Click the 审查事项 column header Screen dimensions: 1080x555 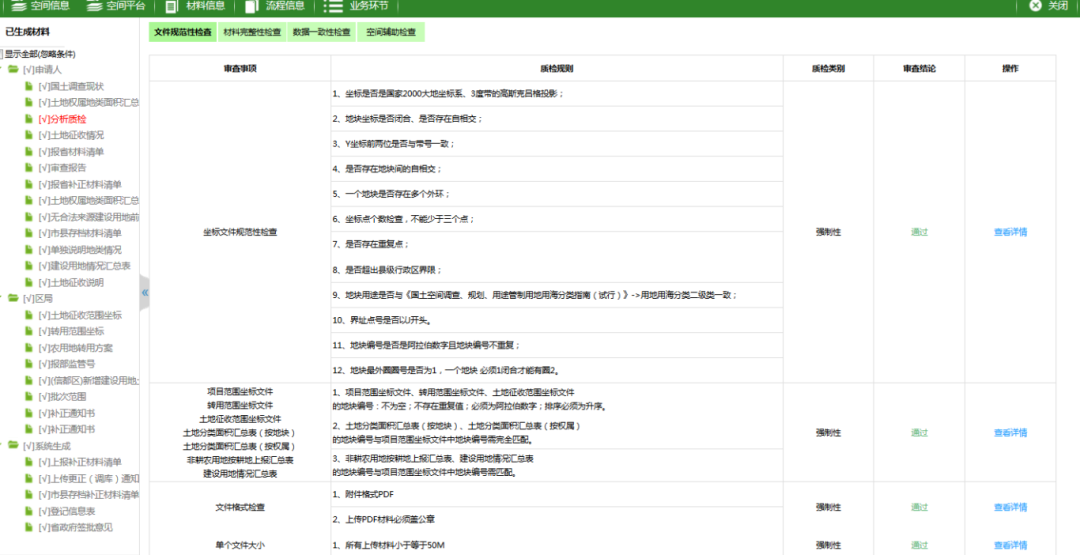(x=240, y=68)
